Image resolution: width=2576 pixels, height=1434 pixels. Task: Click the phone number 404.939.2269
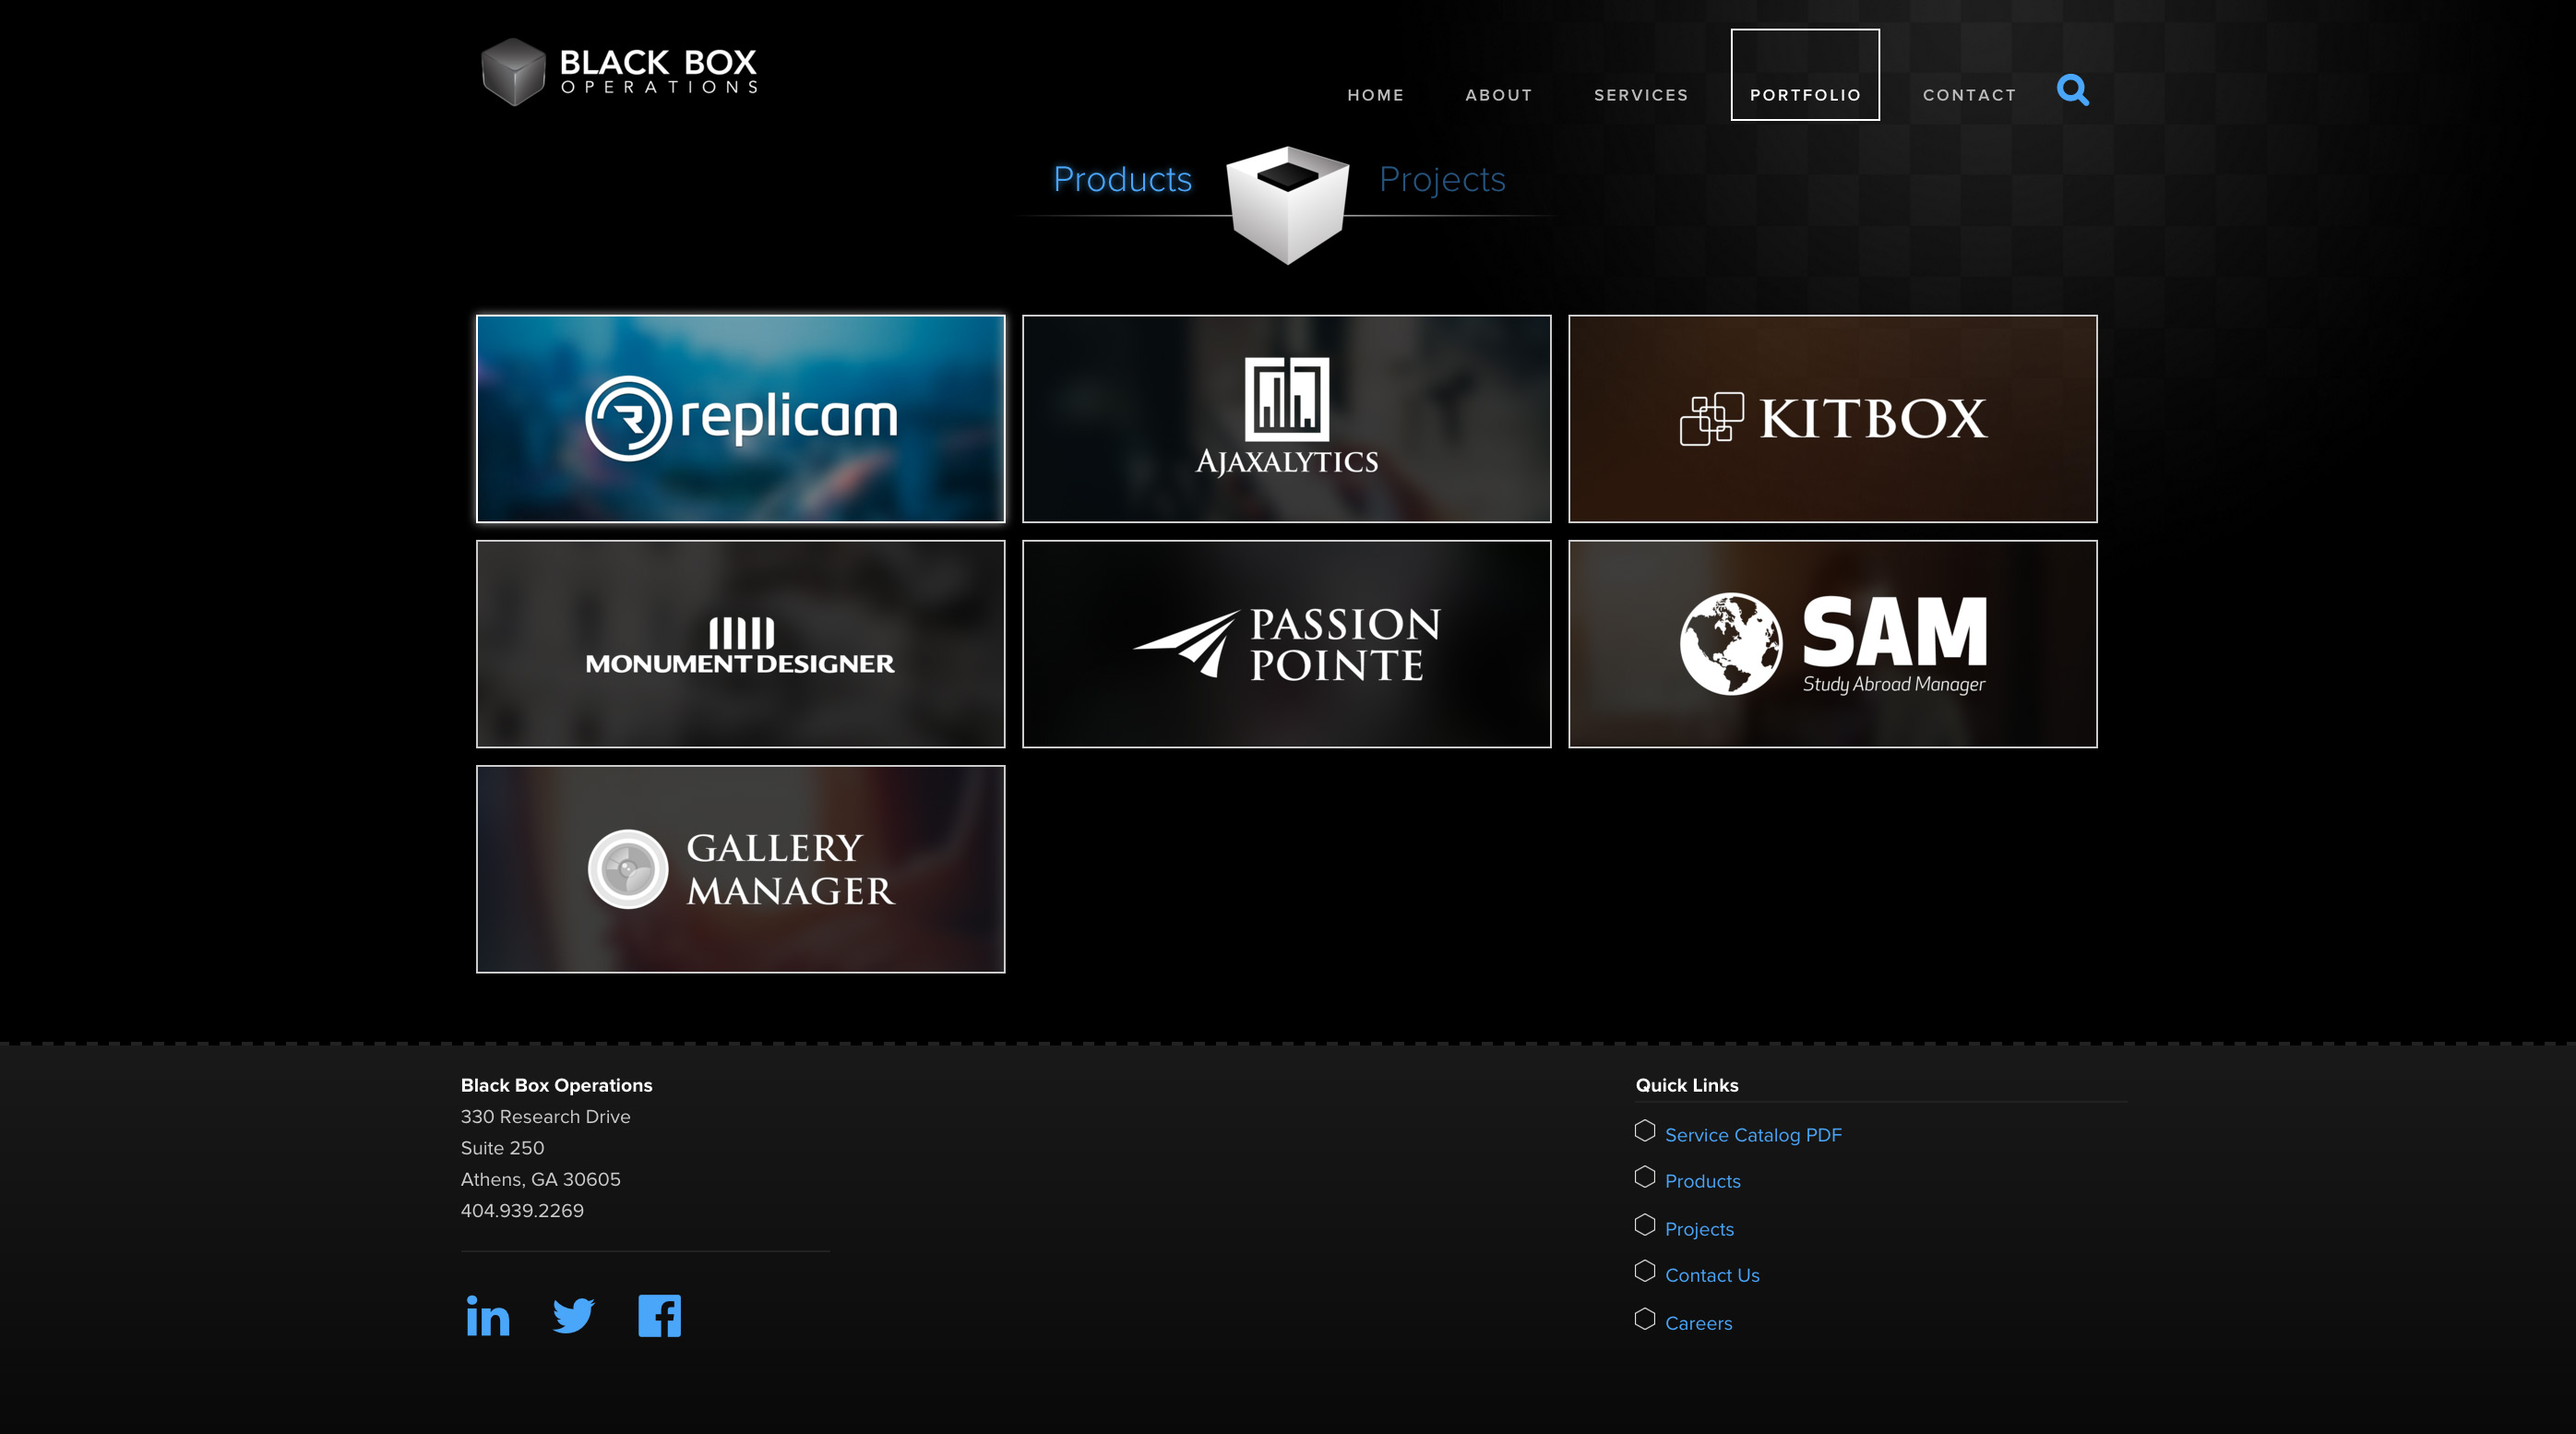coord(522,1210)
